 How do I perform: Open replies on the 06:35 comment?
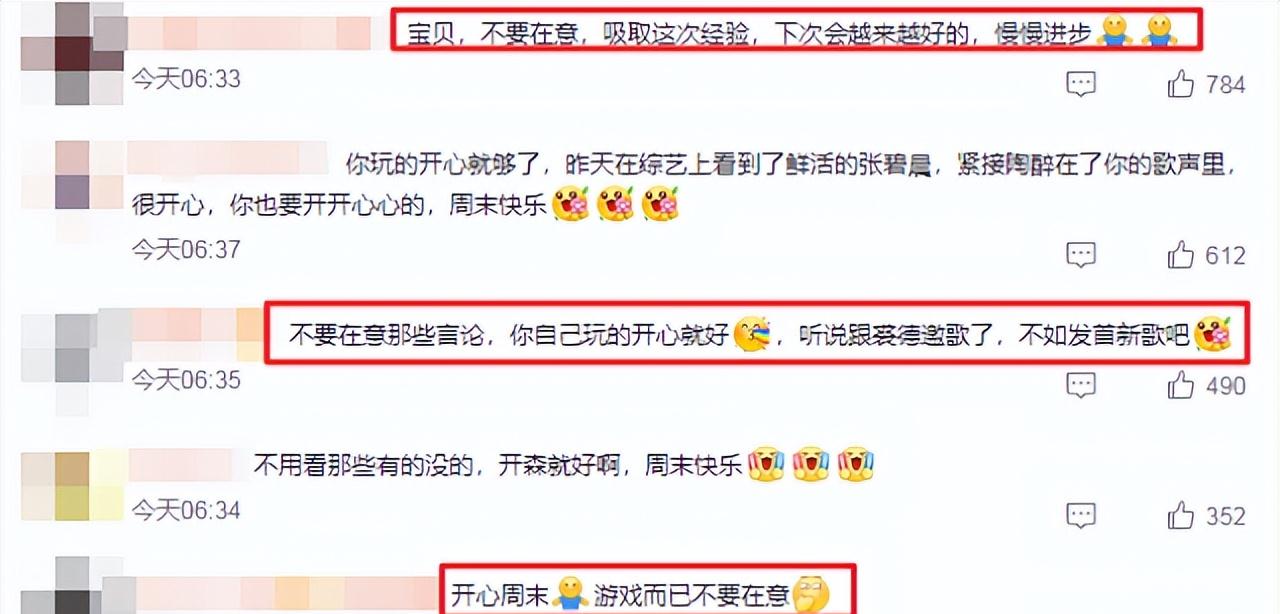1081,384
